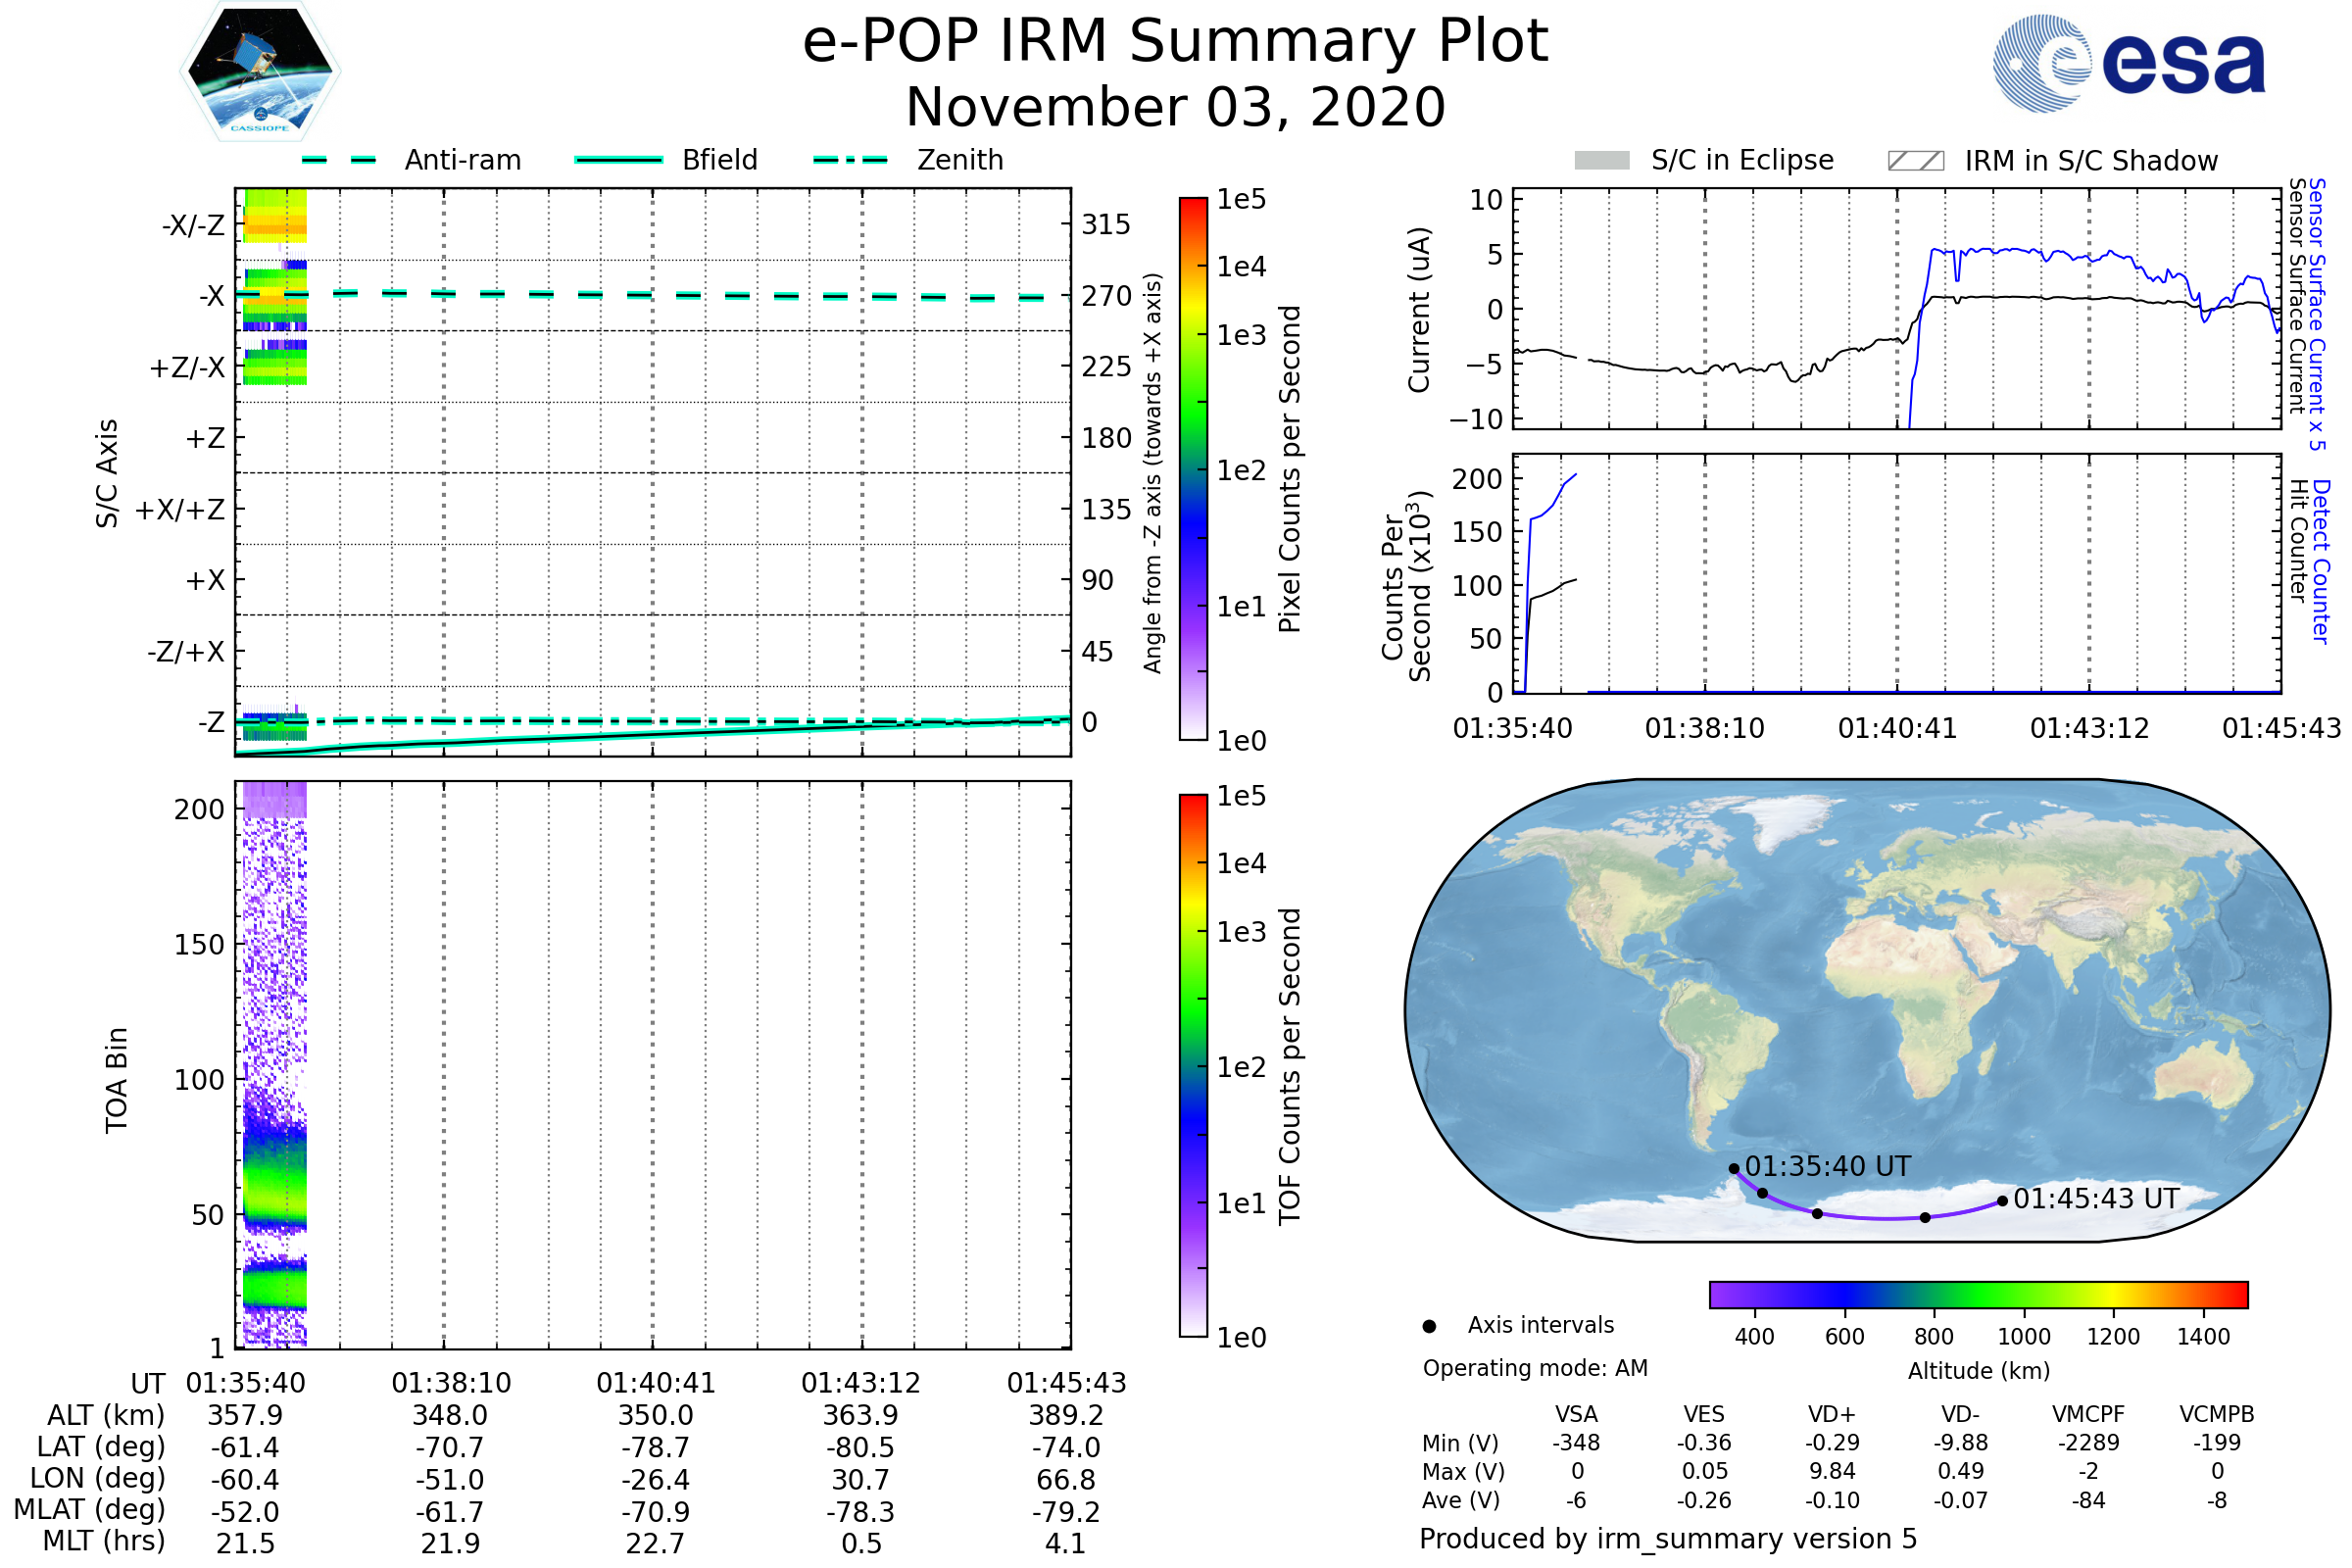Click the S/C in Eclipse gray legend patch

click(1601, 161)
